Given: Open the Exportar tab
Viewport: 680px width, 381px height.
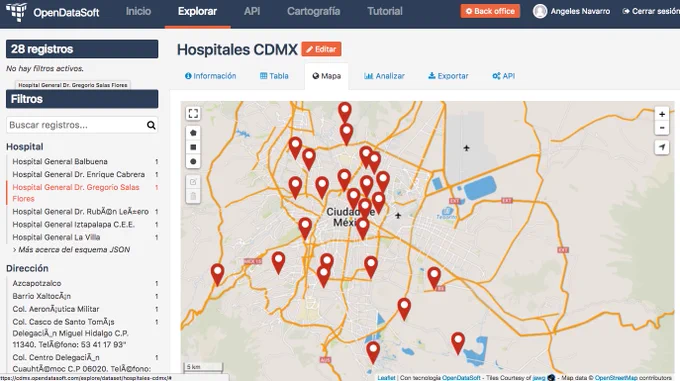Looking at the screenshot, I should (x=448, y=76).
